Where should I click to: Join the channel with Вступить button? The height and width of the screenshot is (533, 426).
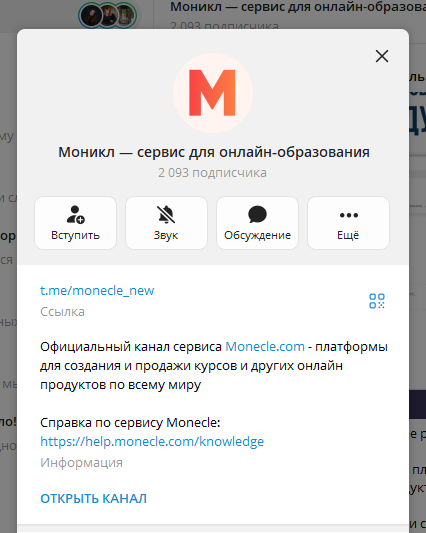[x=75, y=223]
